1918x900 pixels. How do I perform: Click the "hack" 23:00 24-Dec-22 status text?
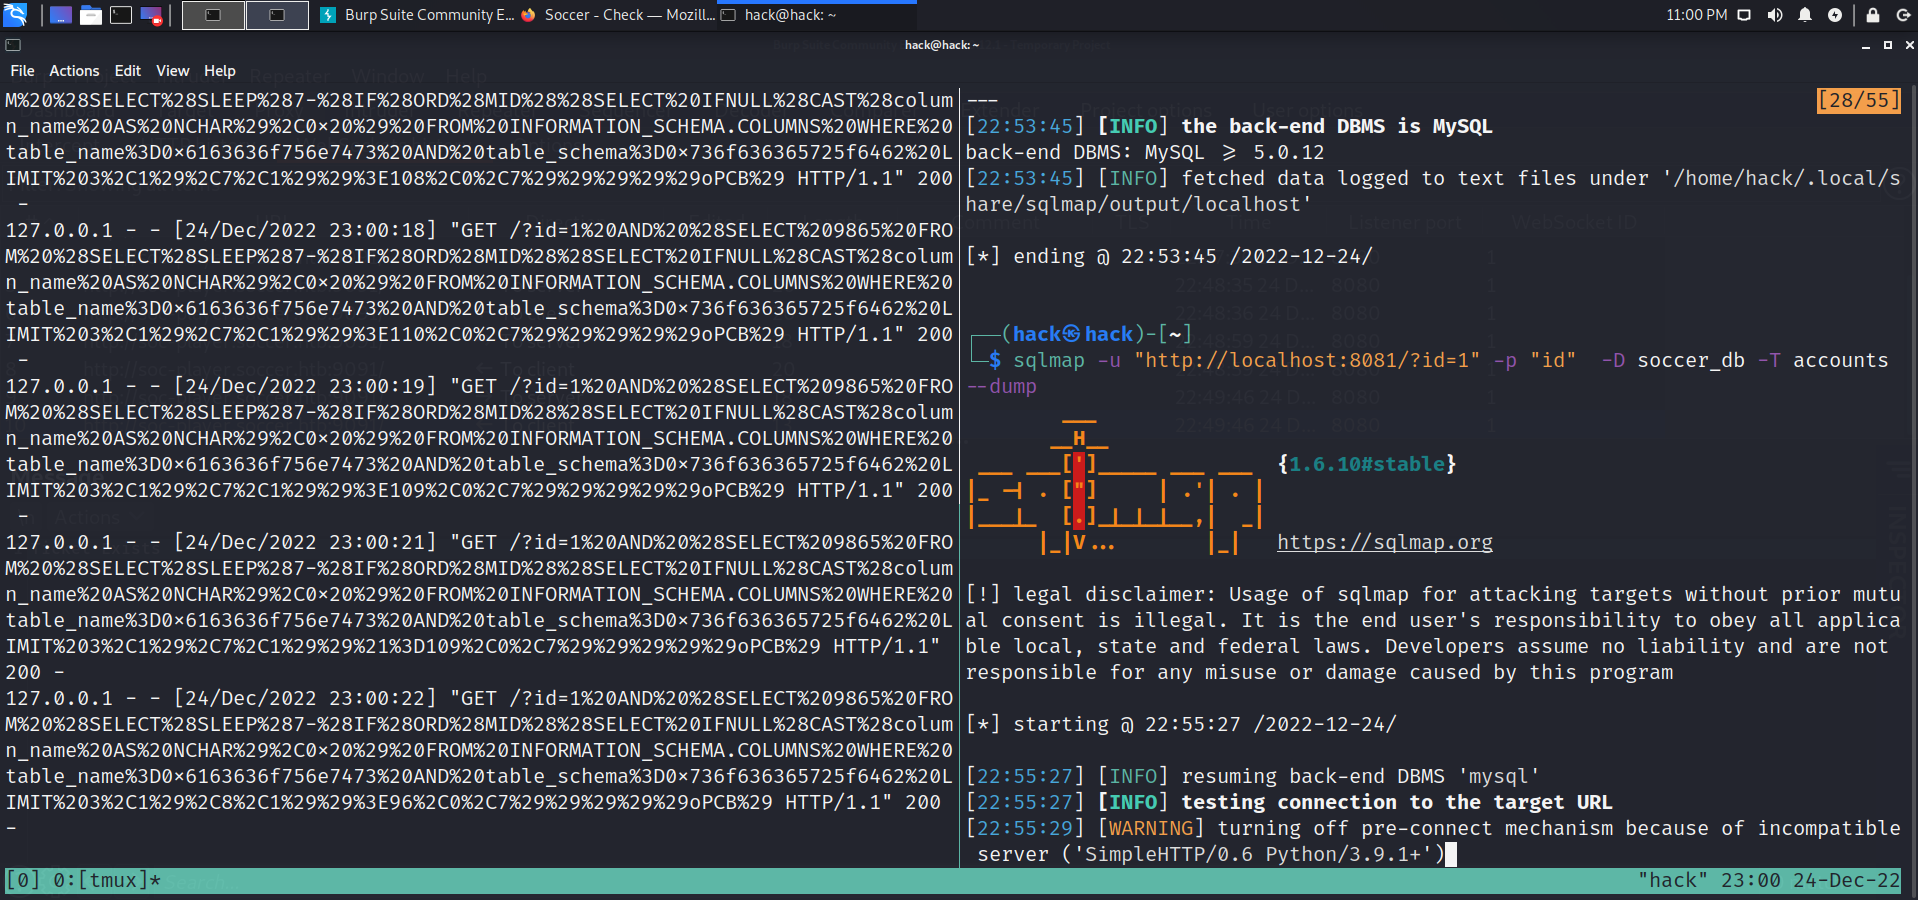click(1769, 880)
